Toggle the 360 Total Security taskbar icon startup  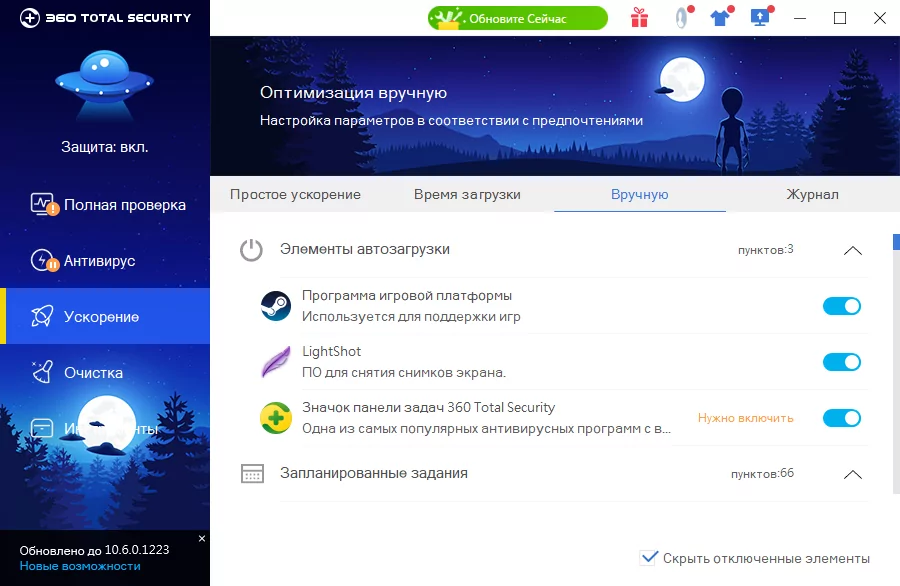pyautogui.click(x=842, y=418)
